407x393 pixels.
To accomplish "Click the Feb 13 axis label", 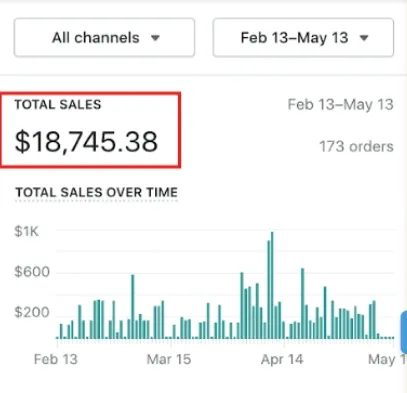I will [56, 359].
